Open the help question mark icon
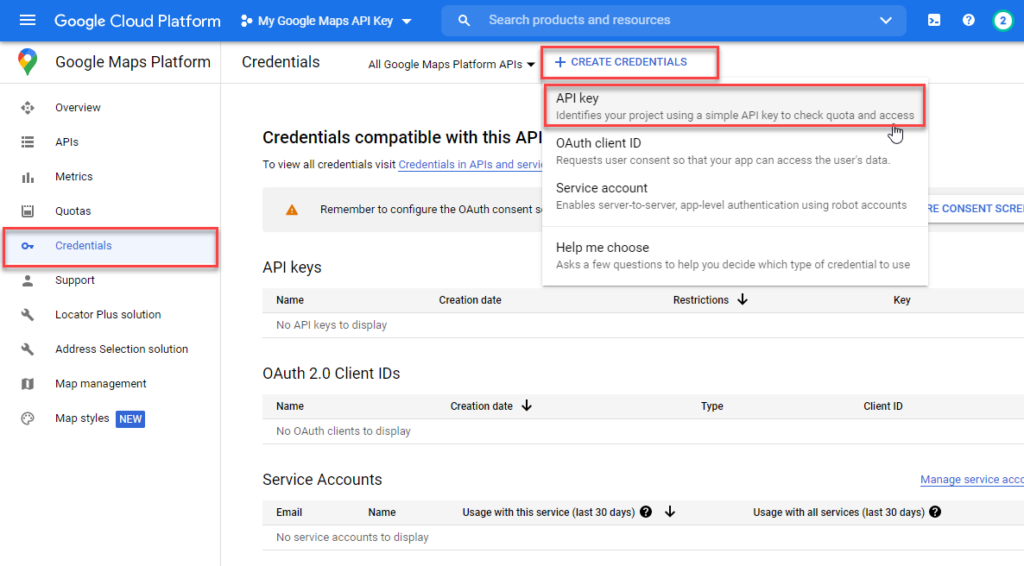Viewport: 1024px width, 566px height. (968, 20)
